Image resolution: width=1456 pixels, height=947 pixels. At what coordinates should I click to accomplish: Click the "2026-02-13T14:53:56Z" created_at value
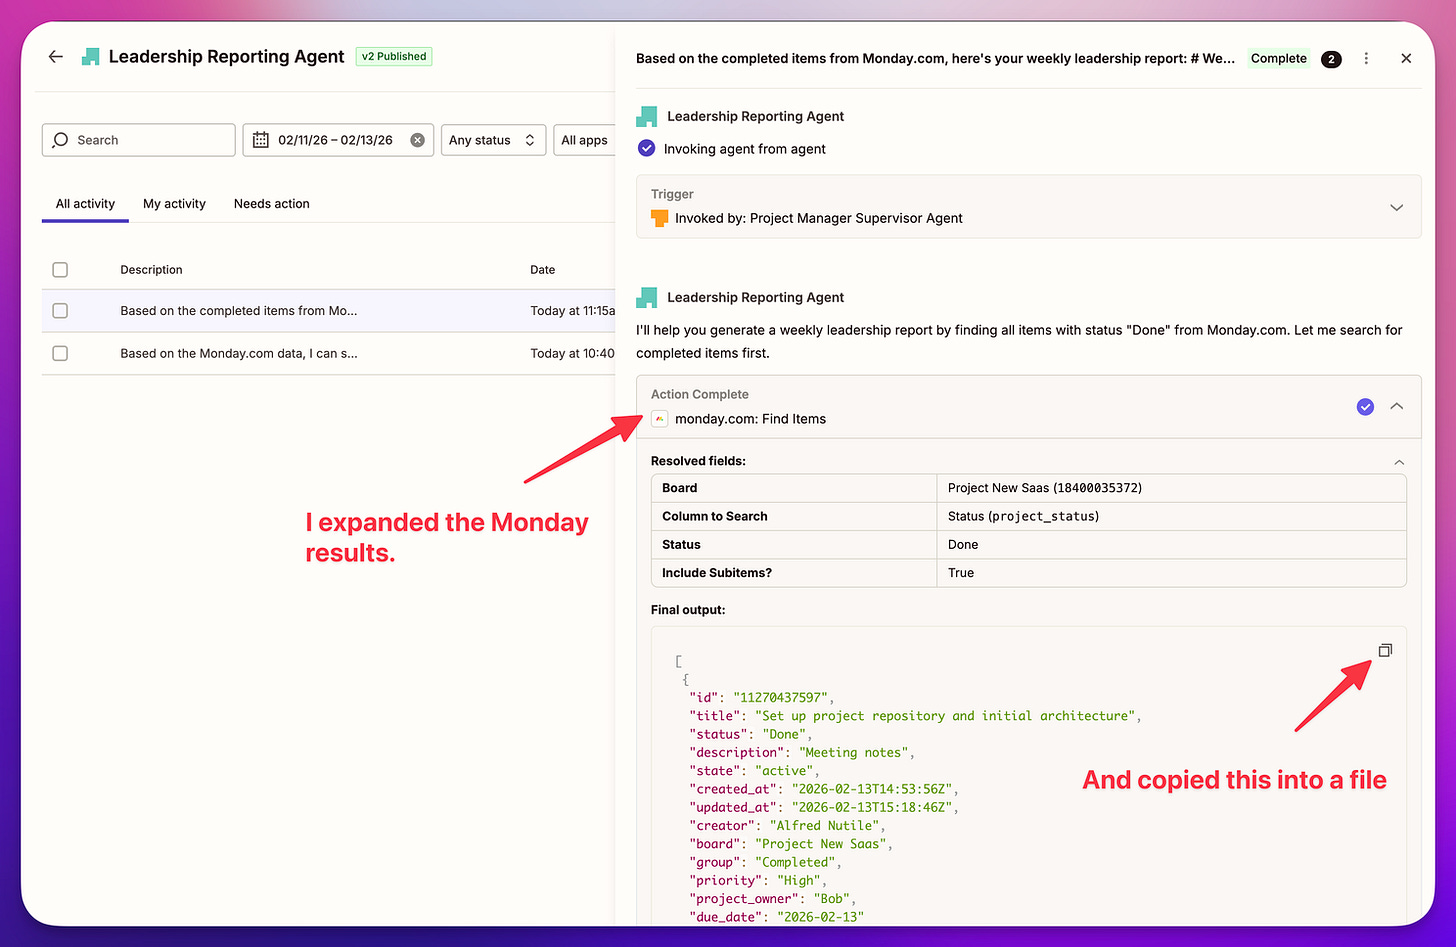click(x=871, y=789)
